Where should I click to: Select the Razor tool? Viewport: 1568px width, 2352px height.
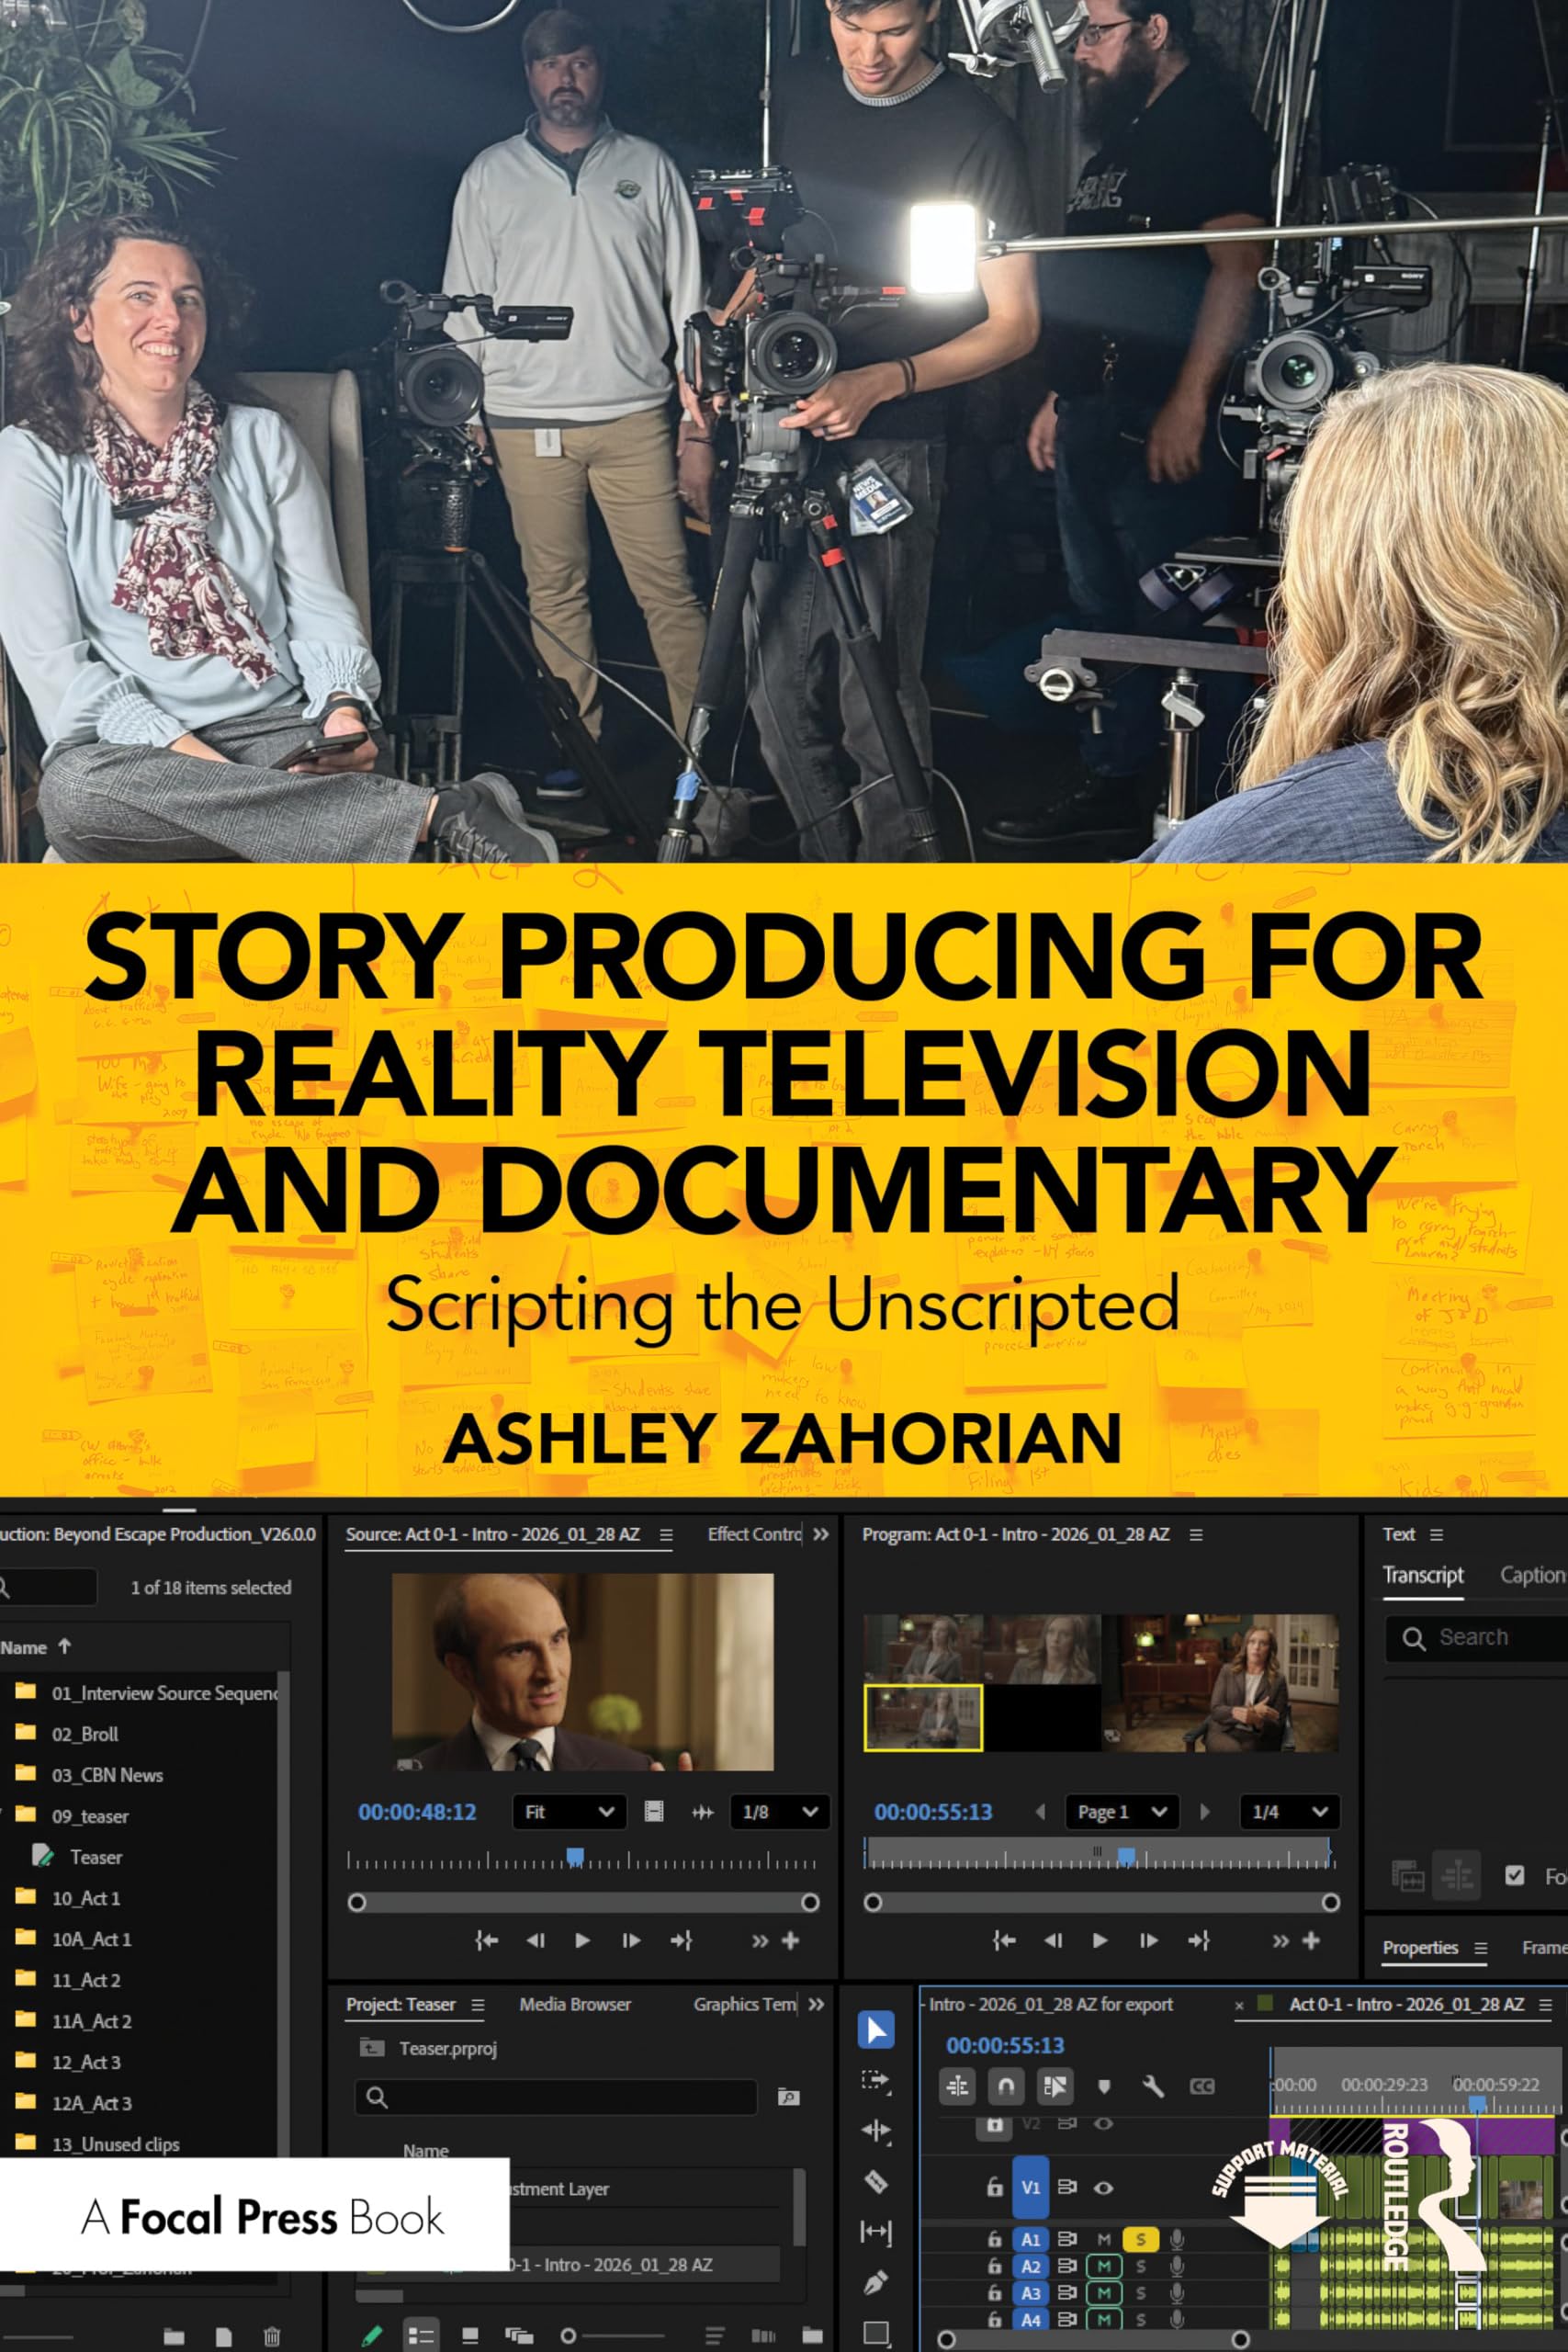[875, 2181]
